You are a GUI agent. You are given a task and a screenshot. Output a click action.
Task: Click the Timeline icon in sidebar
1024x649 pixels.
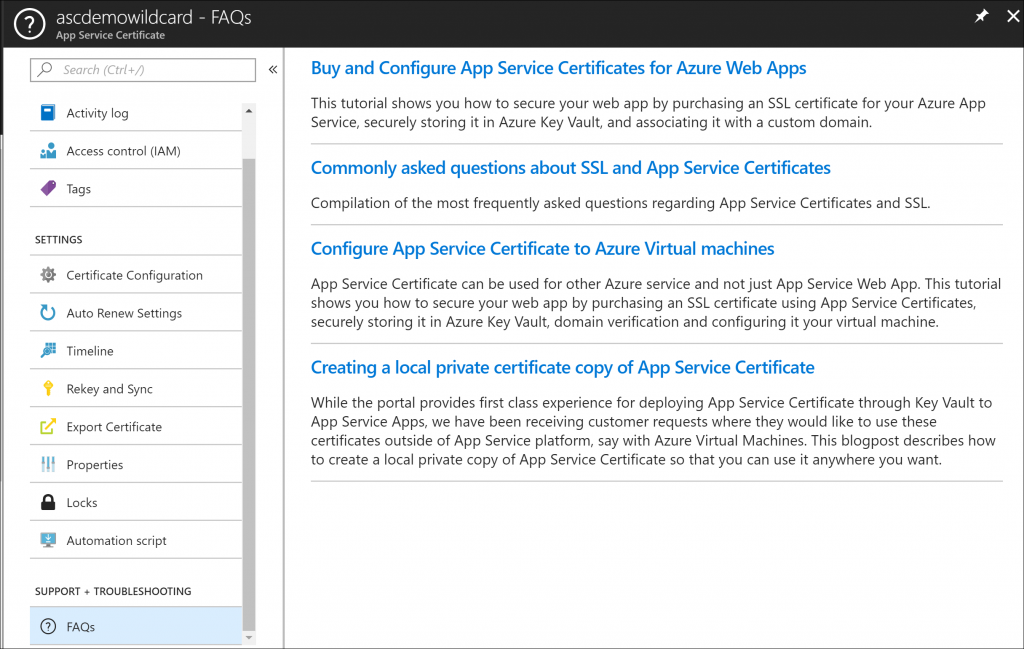pos(48,351)
